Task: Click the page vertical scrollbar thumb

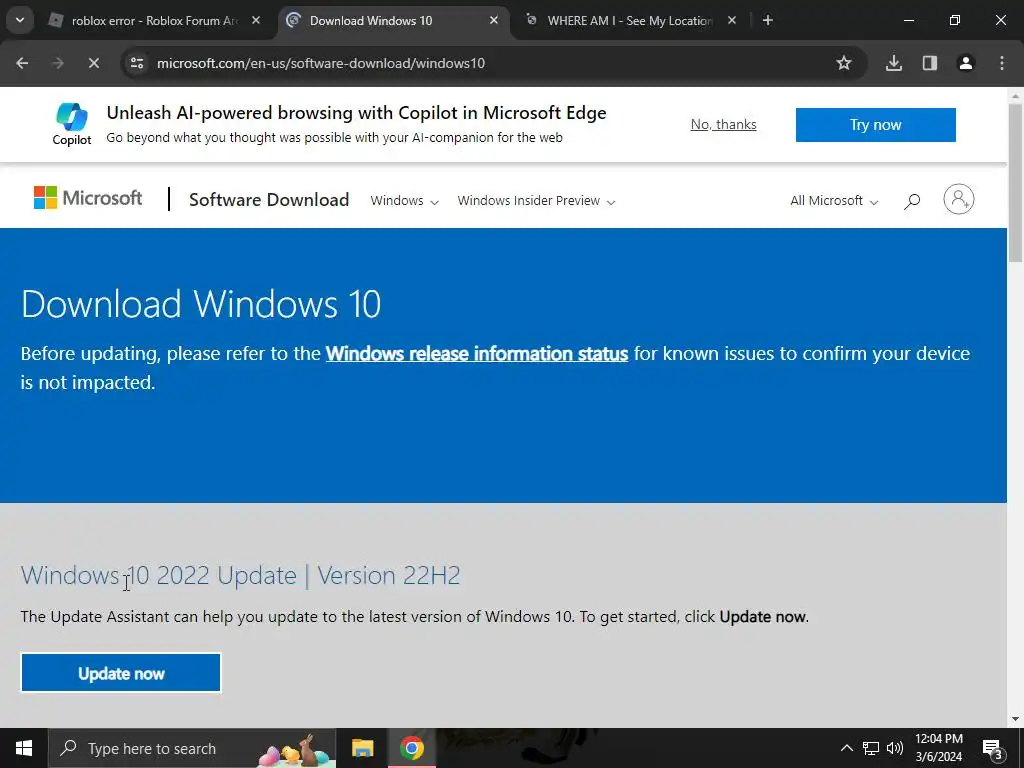Action: pyautogui.click(x=1015, y=183)
